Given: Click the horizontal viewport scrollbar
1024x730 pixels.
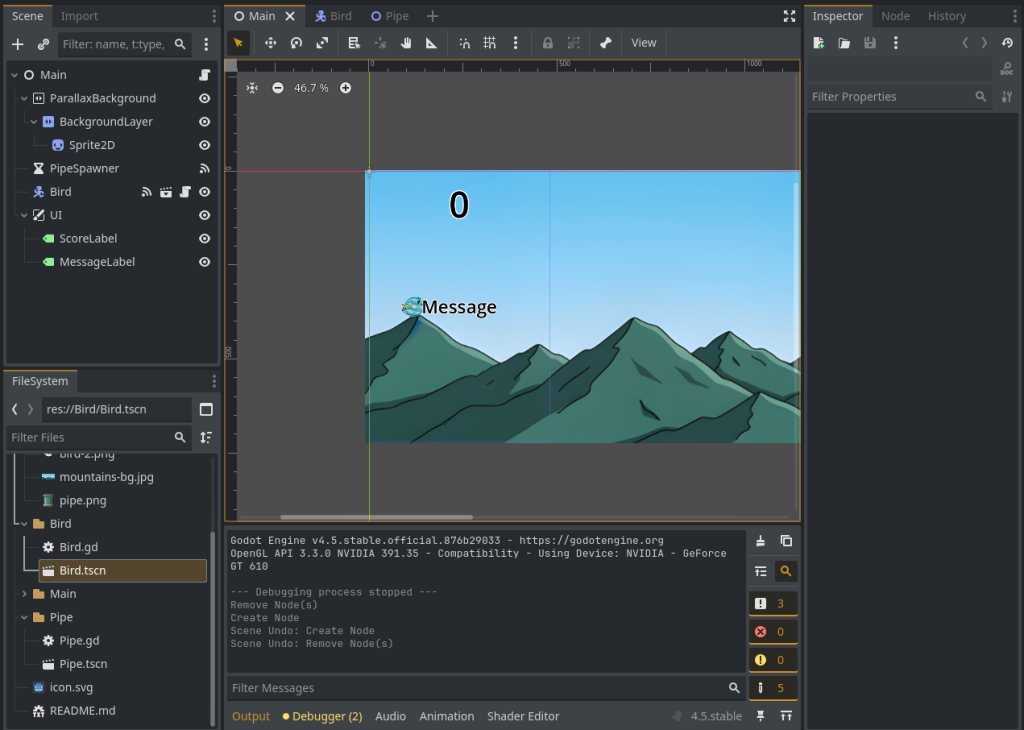Looking at the screenshot, I should coord(375,517).
